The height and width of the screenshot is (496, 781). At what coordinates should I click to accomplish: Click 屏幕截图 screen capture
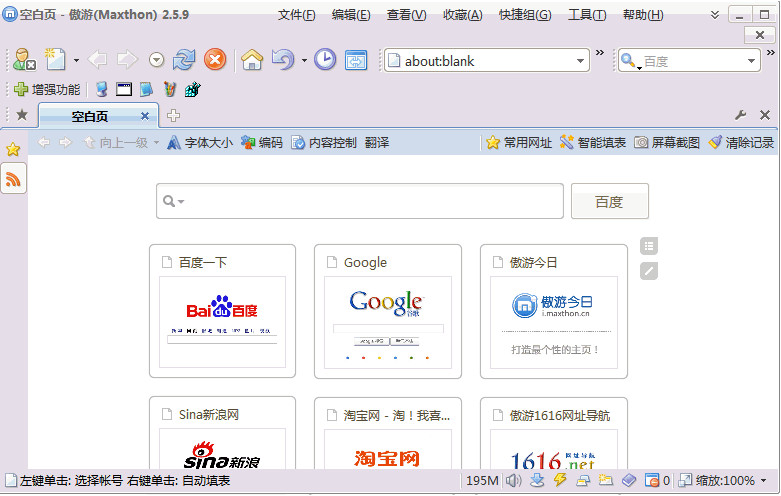click(667, 143)
